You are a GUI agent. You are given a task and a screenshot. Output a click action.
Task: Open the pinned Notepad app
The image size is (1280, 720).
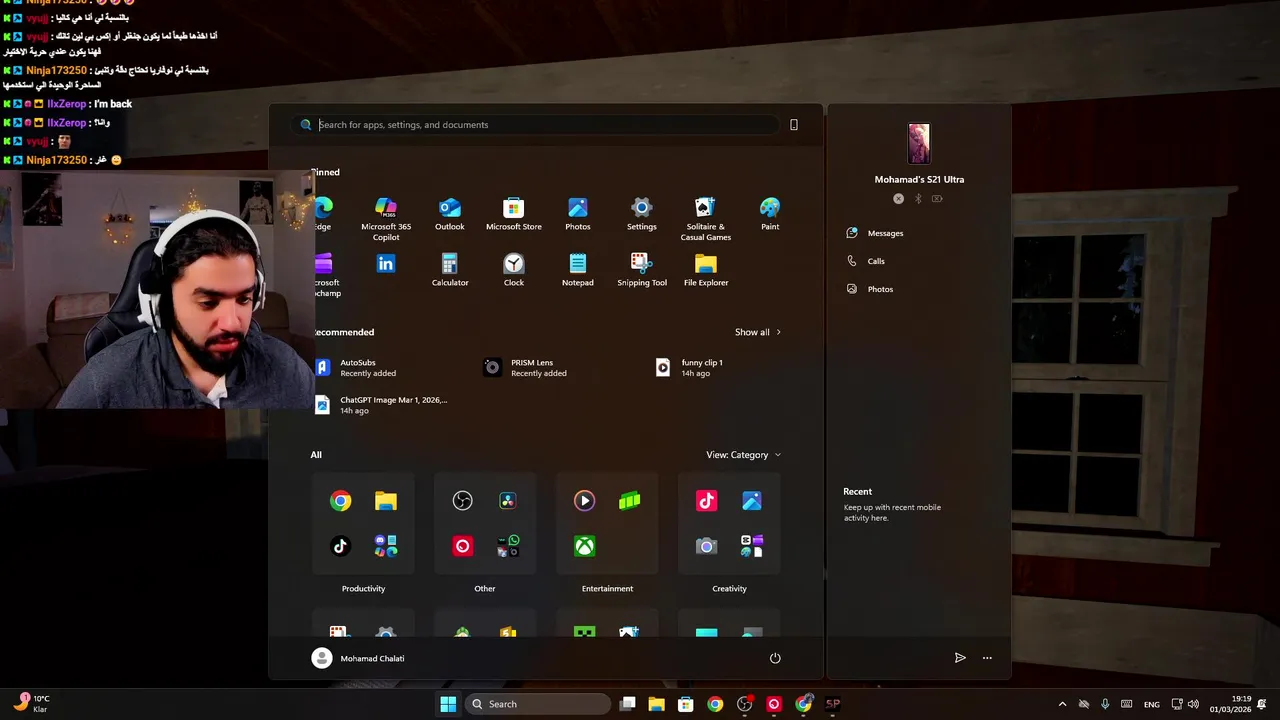tap(578, 270)
